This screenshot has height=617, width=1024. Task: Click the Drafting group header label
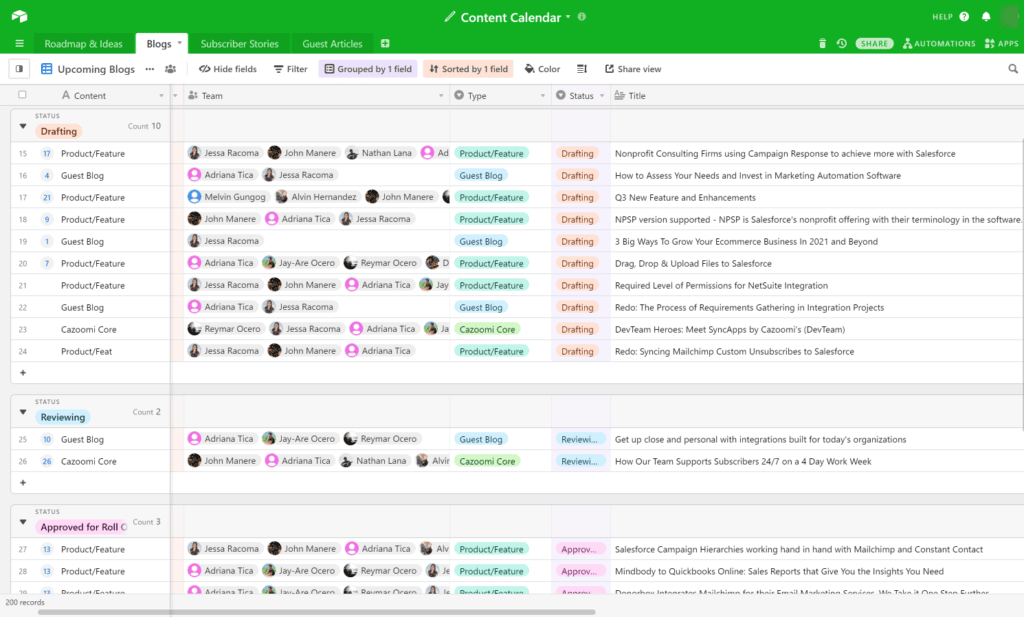pos(58,131)
